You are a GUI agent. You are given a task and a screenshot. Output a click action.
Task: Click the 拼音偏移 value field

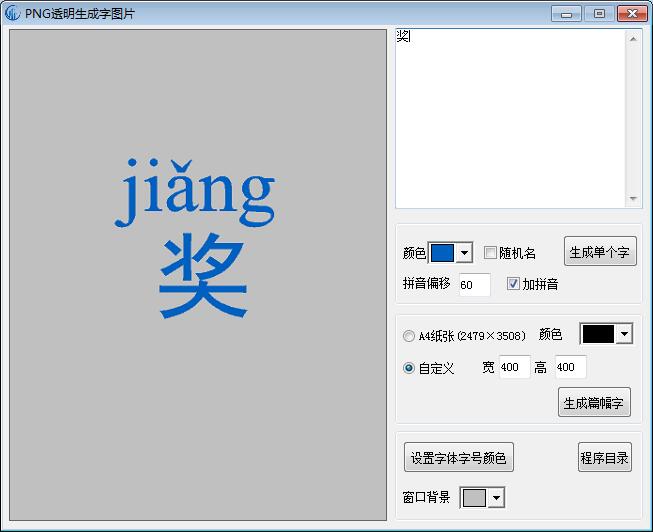coord(475,285)
